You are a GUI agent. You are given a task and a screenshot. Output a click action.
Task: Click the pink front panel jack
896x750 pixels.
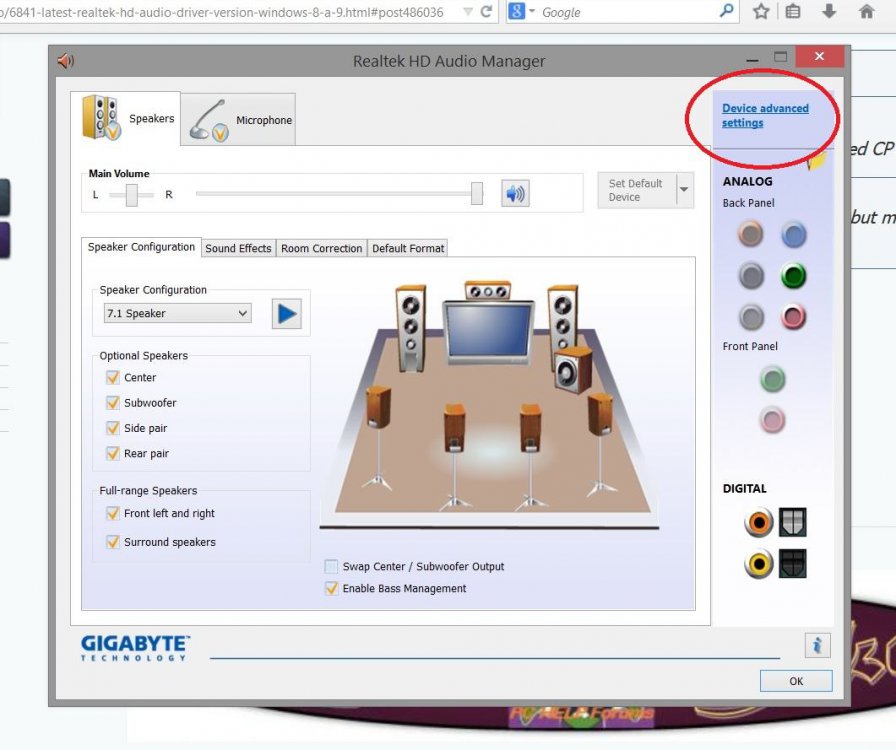click(x=773, y=420)
